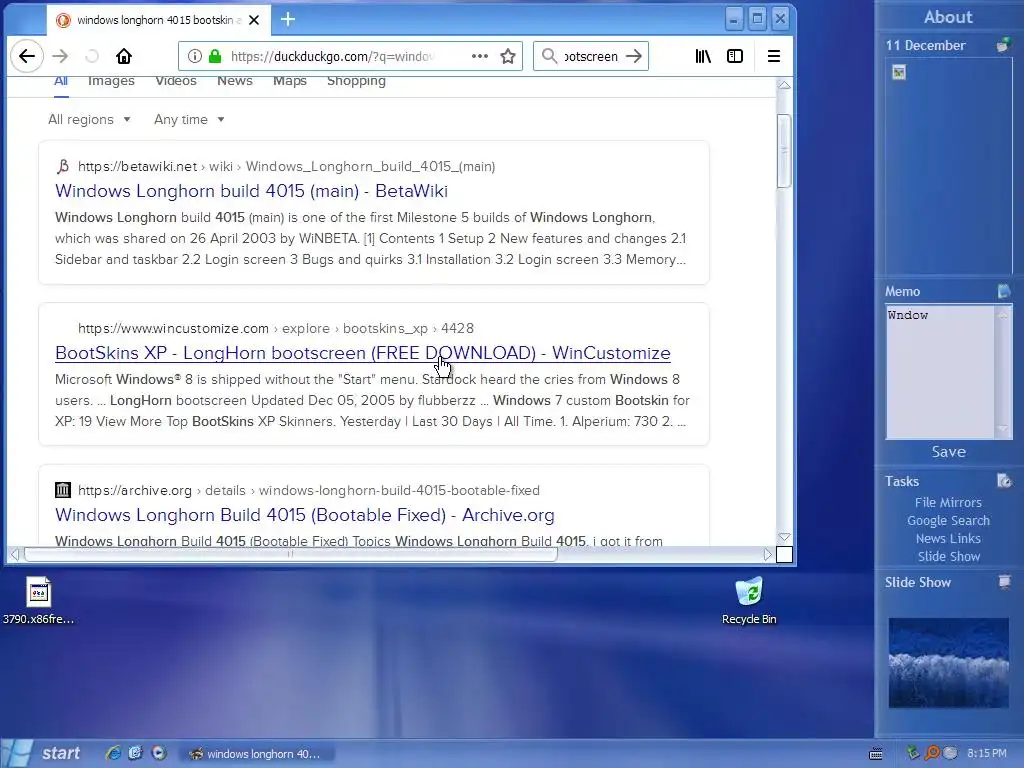The image size is (1024, 768).
Task: Click the browser scroll up arrow
Action: 784,86
